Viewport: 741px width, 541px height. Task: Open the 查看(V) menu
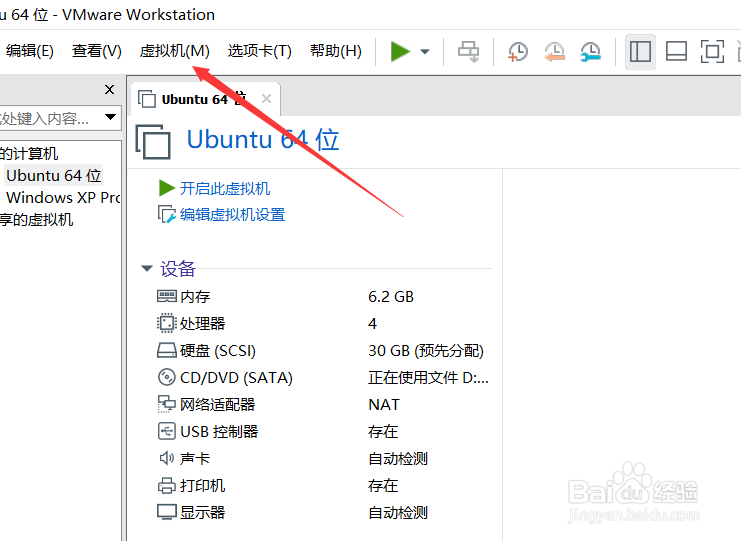(97, 51)
